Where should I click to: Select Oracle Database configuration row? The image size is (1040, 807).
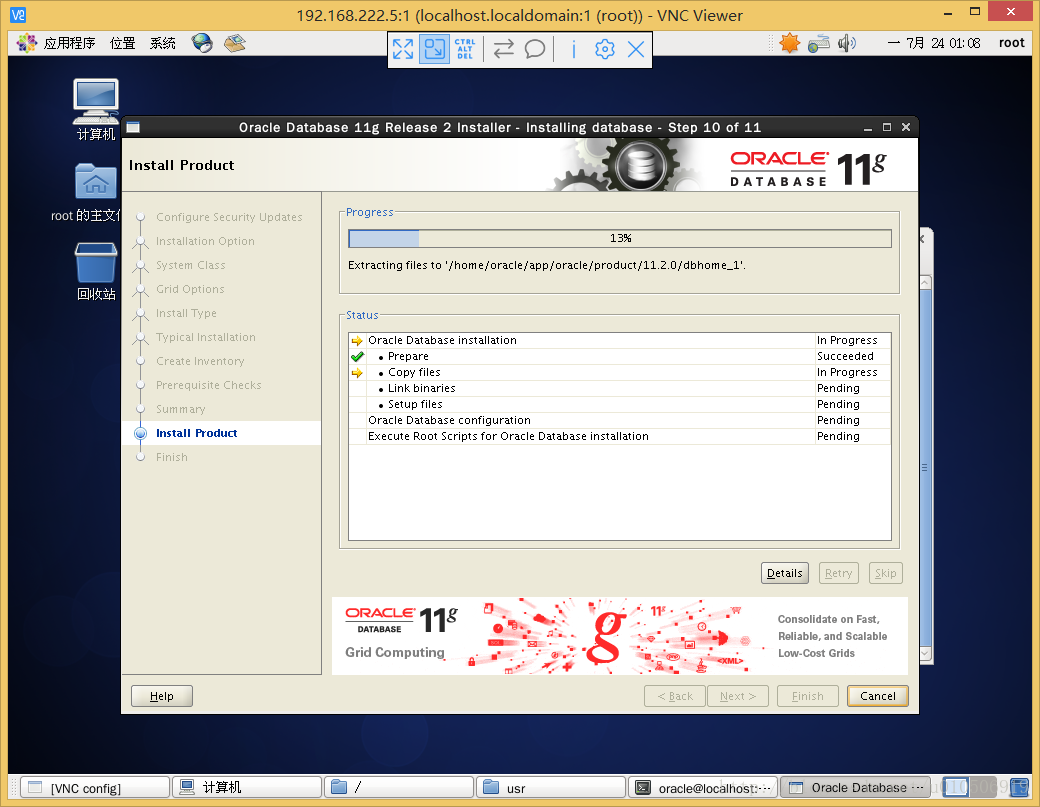pyautogui.click(x=619, y=420)
